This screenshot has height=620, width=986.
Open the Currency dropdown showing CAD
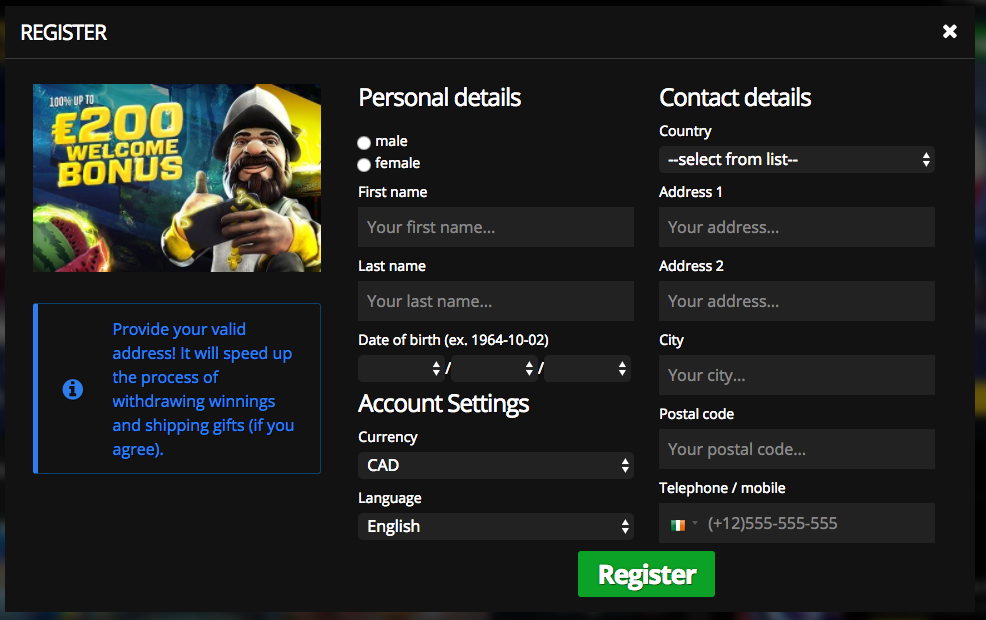click(495, 466)
